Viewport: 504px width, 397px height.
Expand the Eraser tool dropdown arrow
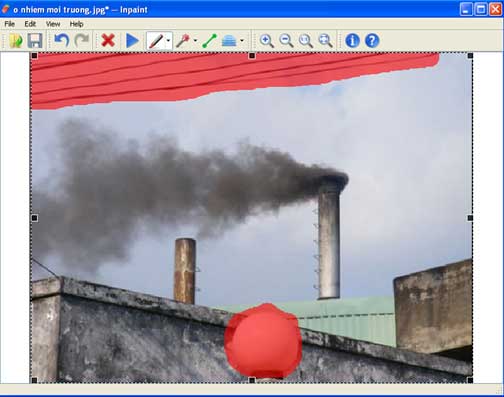point(242,41)
